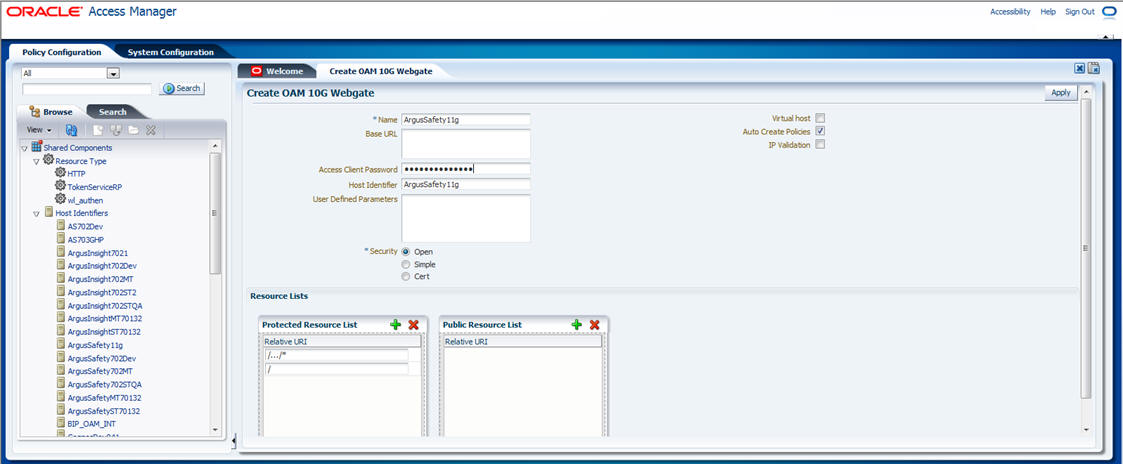The image size is (1123, 464).
Task: Collapse left pane with splitter arrow
Action: (x=233, y=442)
